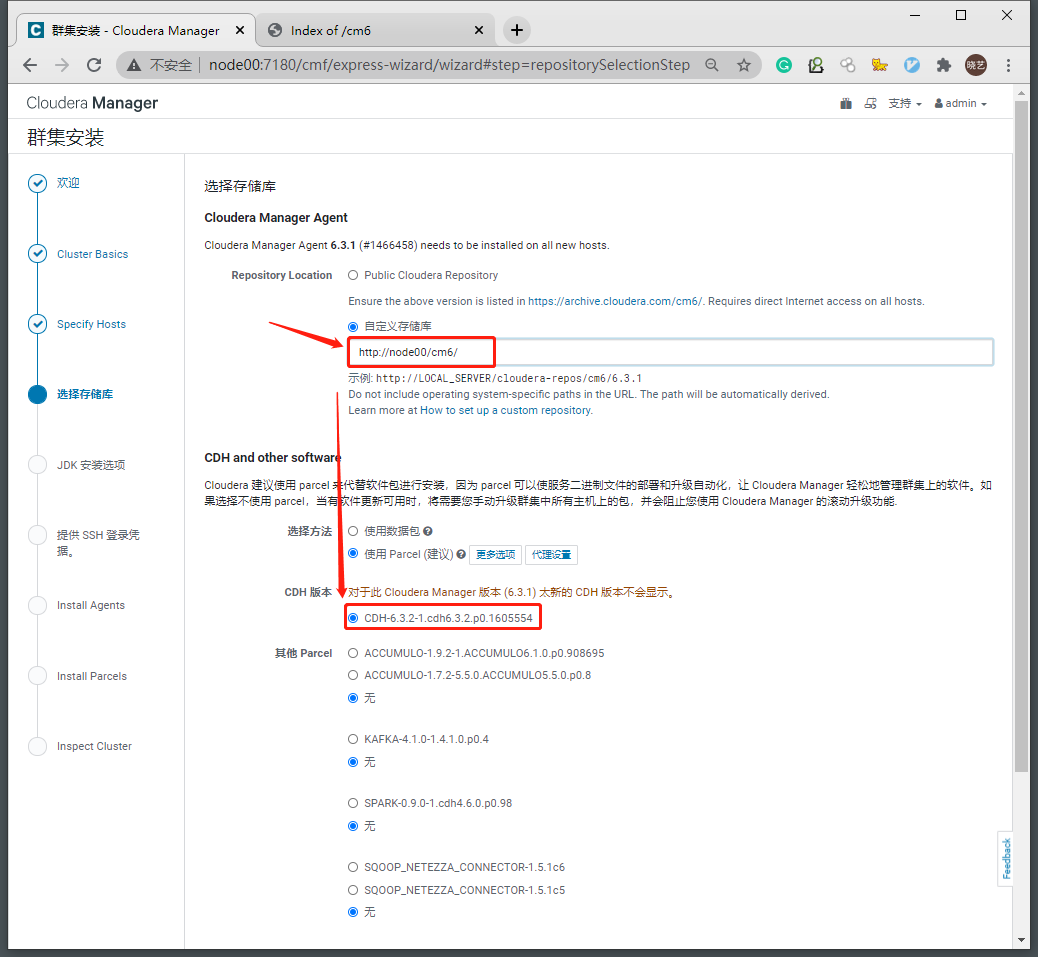Select the 自定义存储库 radio button

353,327
